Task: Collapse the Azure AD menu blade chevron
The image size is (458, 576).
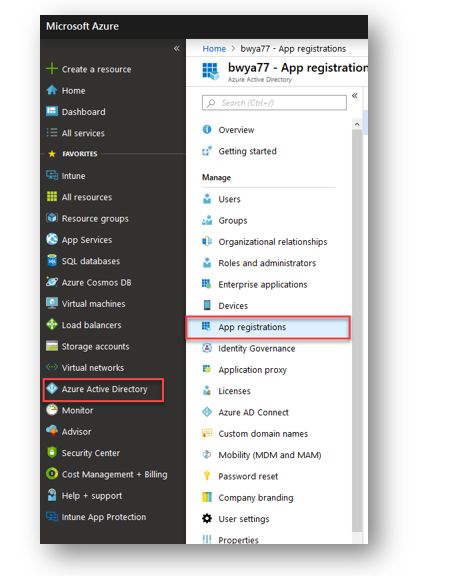Action: (x=354, y=96)
